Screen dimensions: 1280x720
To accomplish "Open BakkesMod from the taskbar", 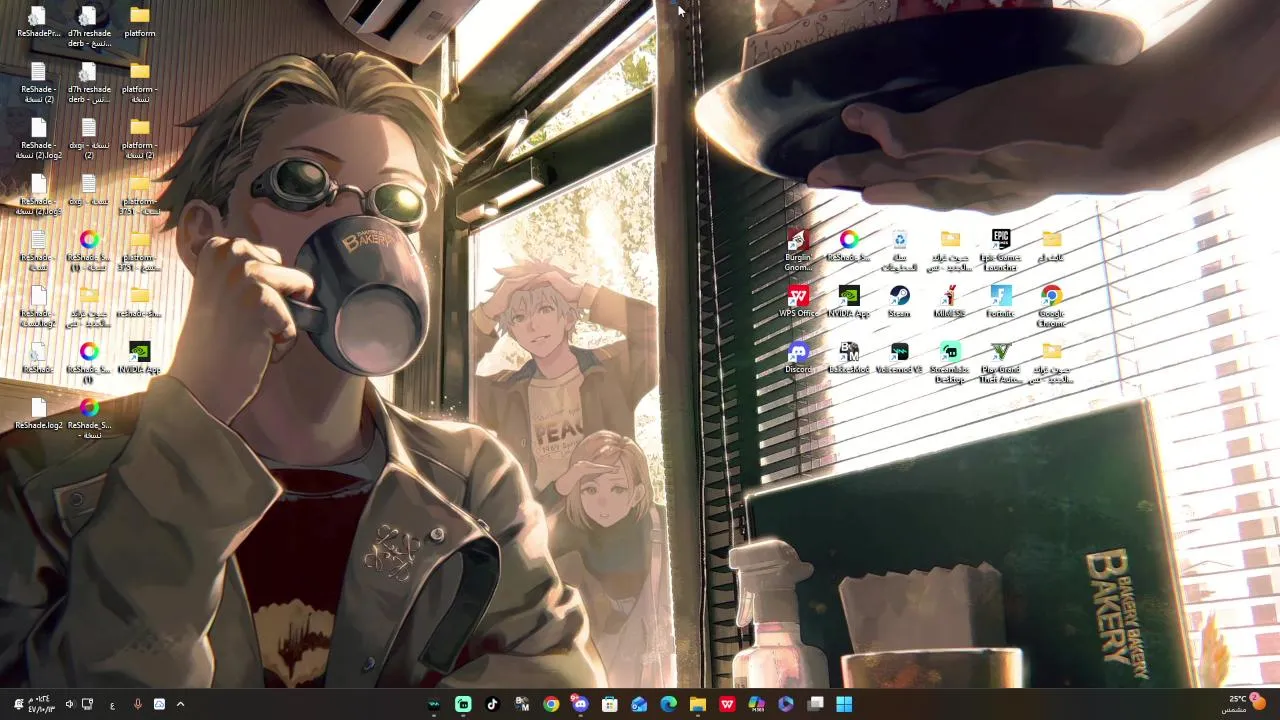I will [x=522, y=704].
